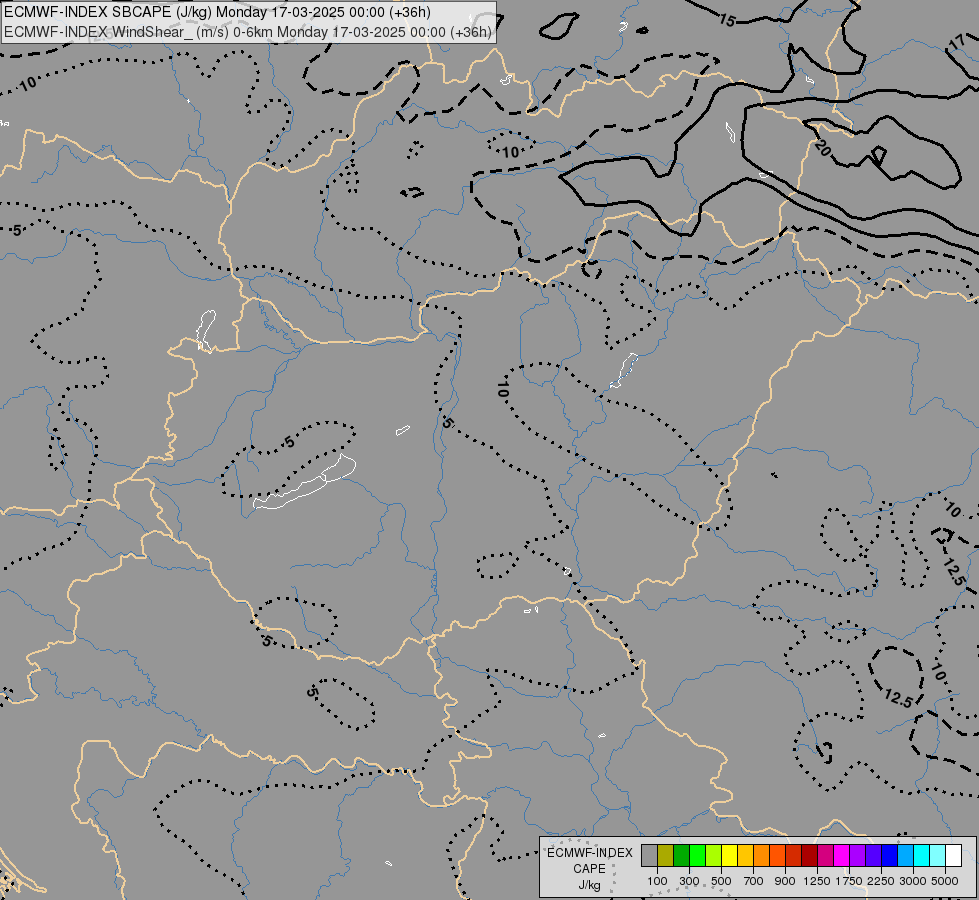This screenshot has width=979, height=900.
Task: Choose the cyan swatch after the 3000 tick
Action: click(x=922, y=856)
